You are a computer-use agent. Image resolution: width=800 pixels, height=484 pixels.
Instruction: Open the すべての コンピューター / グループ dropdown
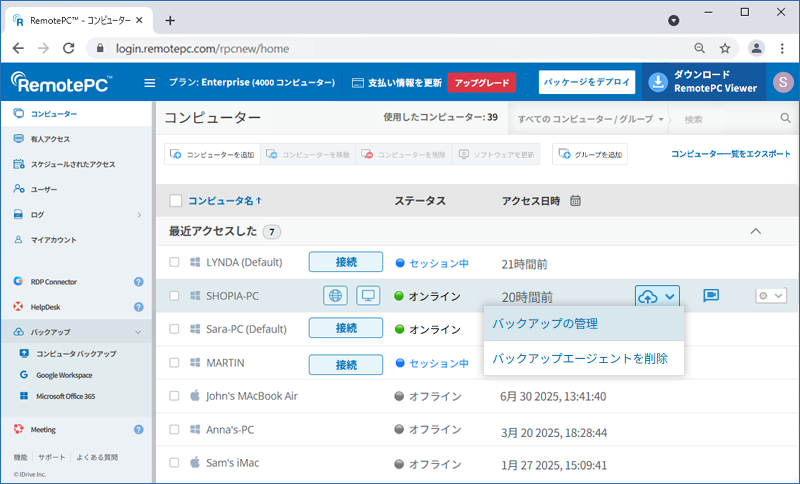pyautogui.click(x=590, y=119)
